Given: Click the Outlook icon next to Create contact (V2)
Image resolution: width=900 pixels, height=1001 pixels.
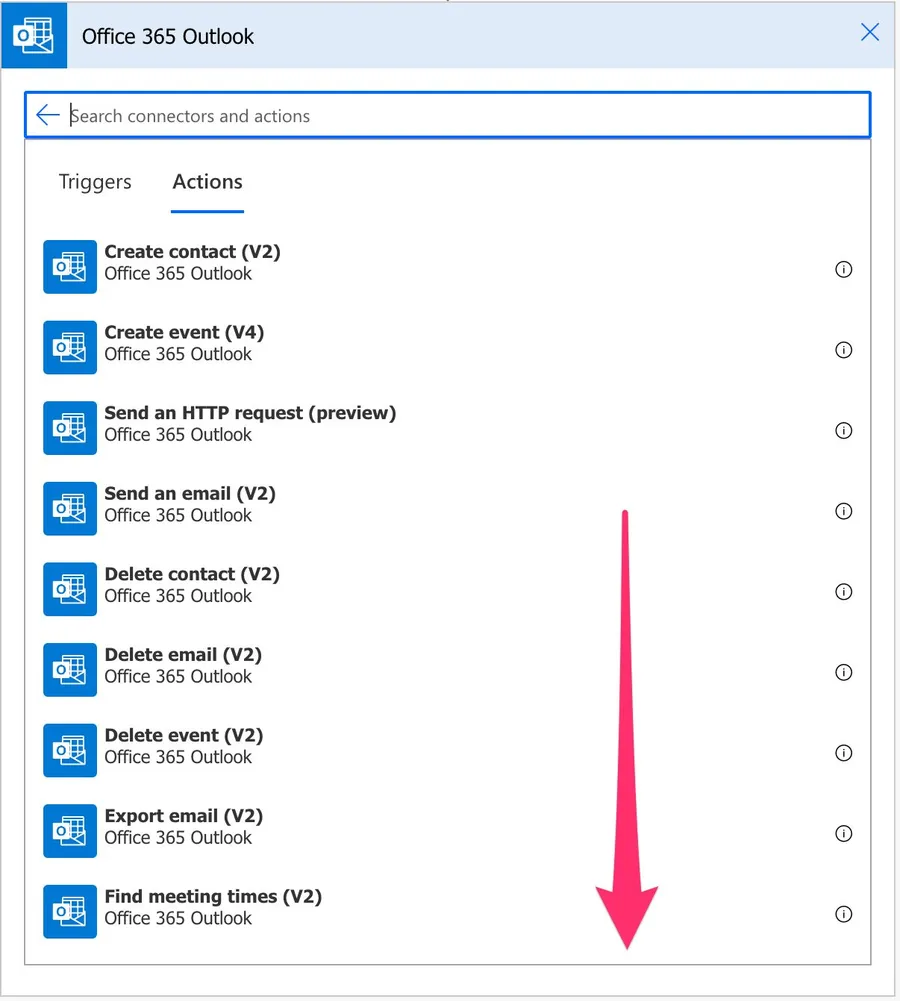Looking at the screenshot, I should [70, 267].
